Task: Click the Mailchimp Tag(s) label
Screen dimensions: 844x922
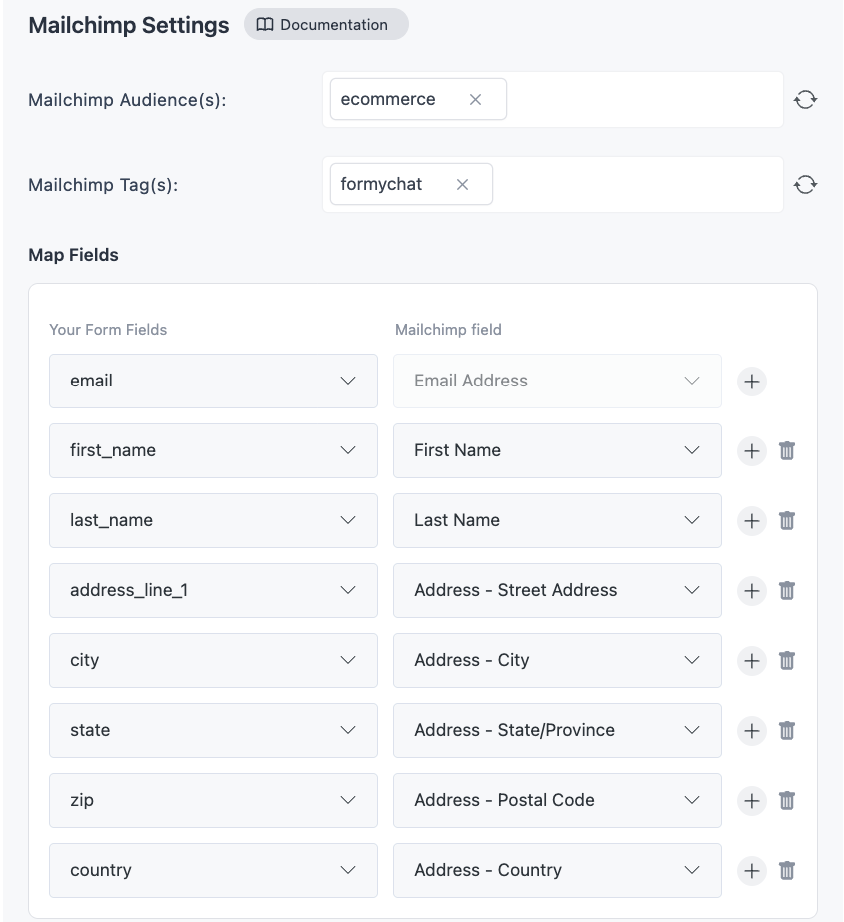Action: (103, 185)
